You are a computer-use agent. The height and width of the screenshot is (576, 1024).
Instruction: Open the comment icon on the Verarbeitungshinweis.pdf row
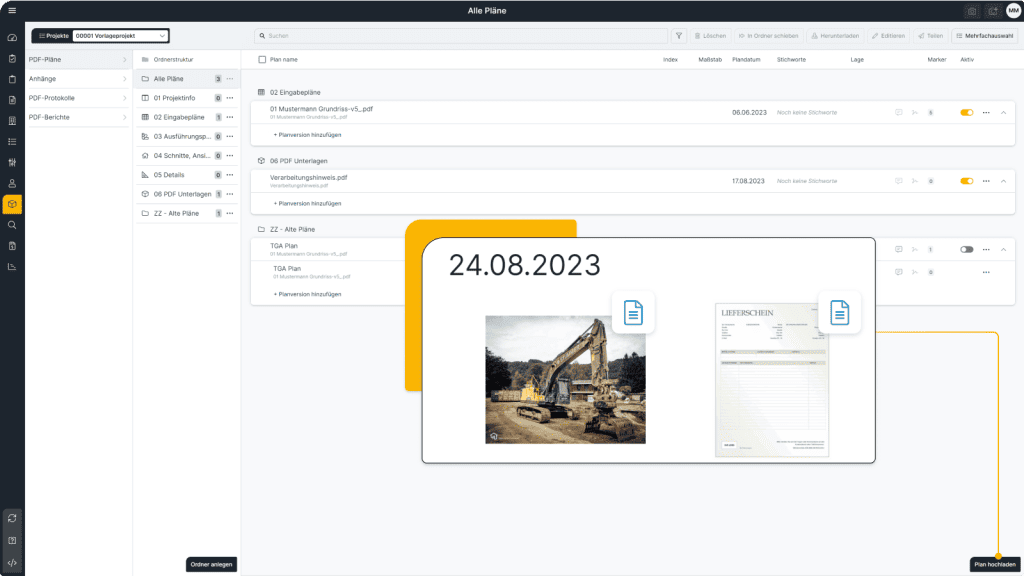point(898,181)
